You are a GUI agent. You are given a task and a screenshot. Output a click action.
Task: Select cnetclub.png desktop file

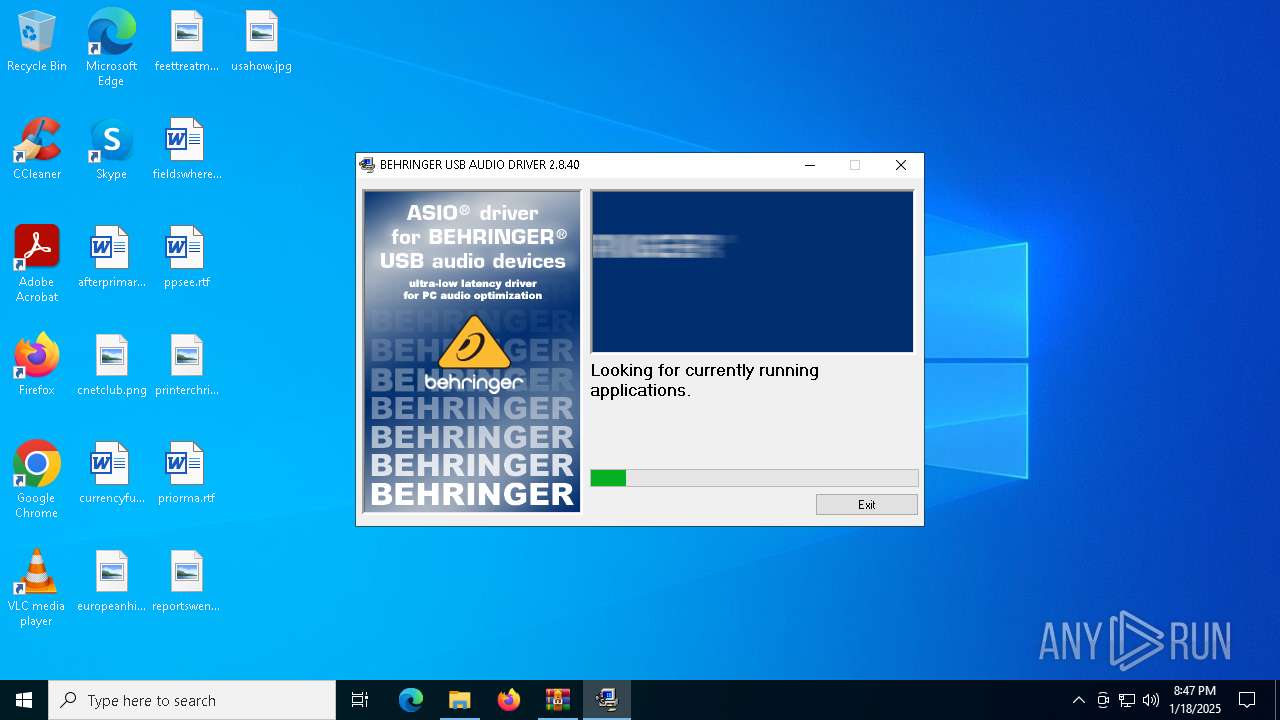coord(111,366)
